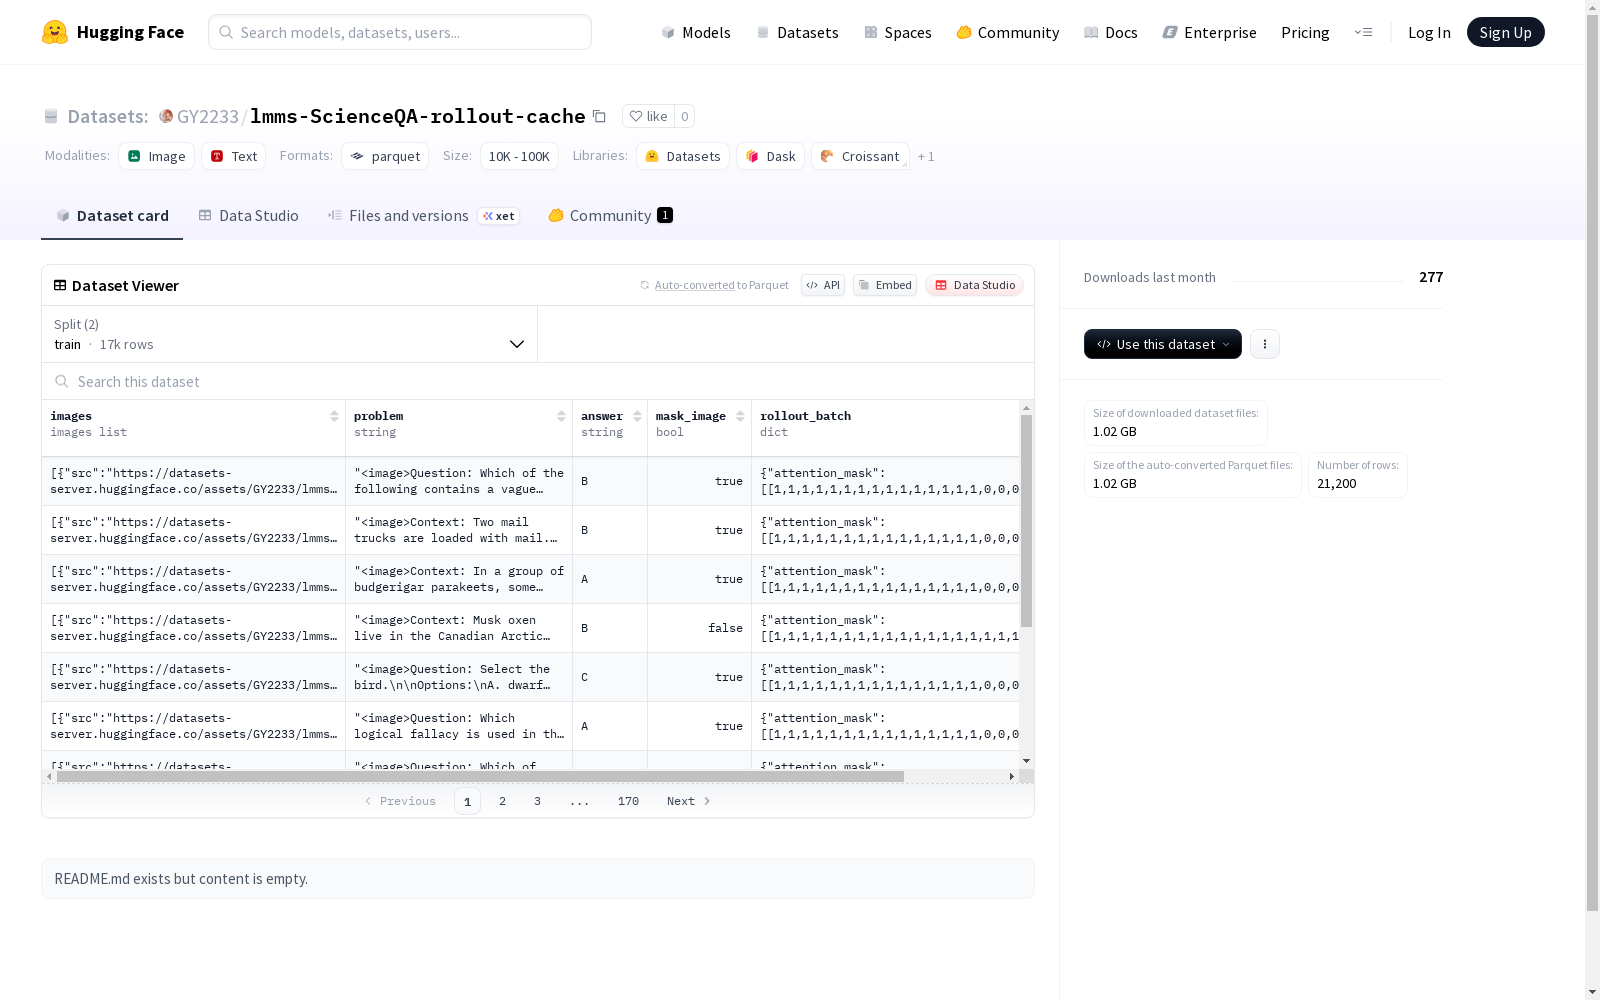Viewport: 1600px width, 1000px height.
Task: Click the red Data Studio button
Action: [974, 285]
